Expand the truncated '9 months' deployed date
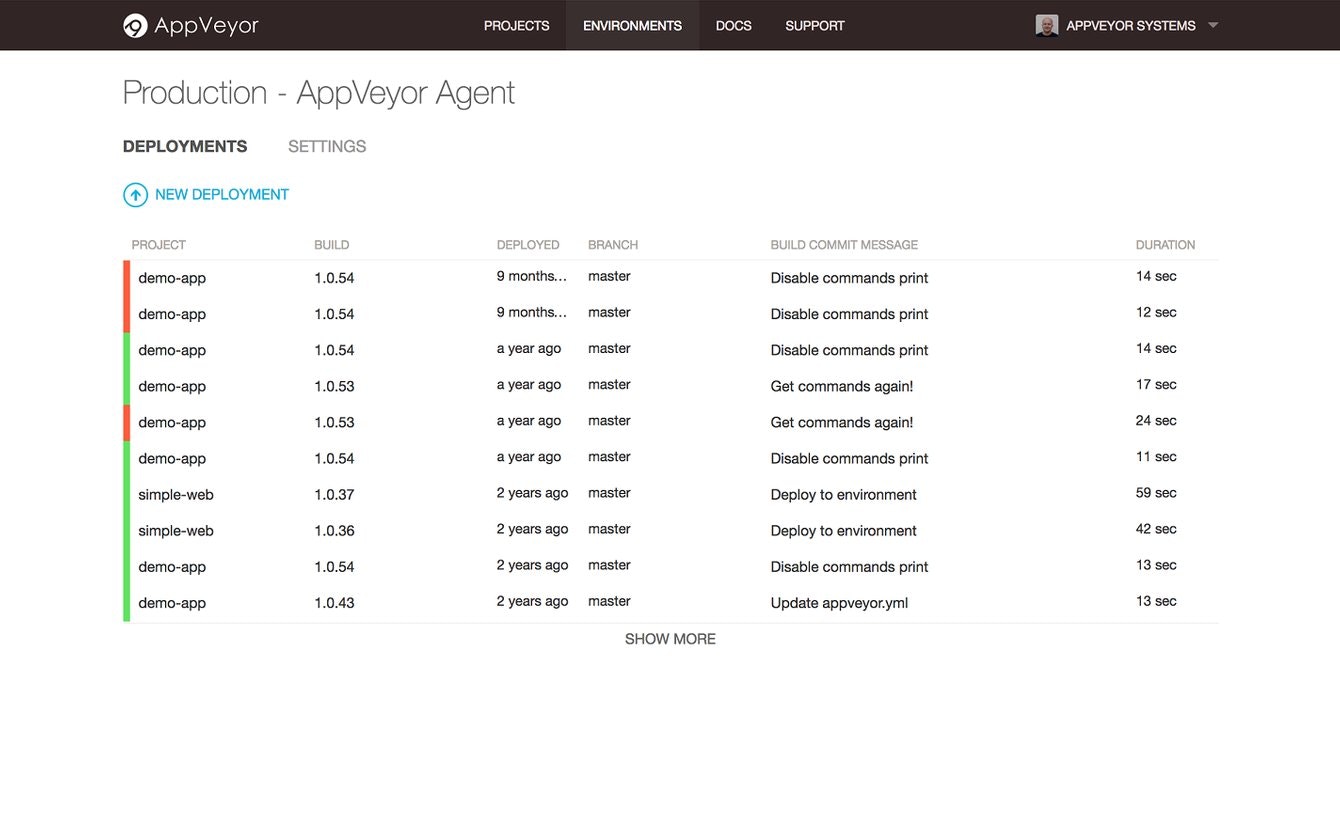 pyautogui.click(x=531, y=276)
